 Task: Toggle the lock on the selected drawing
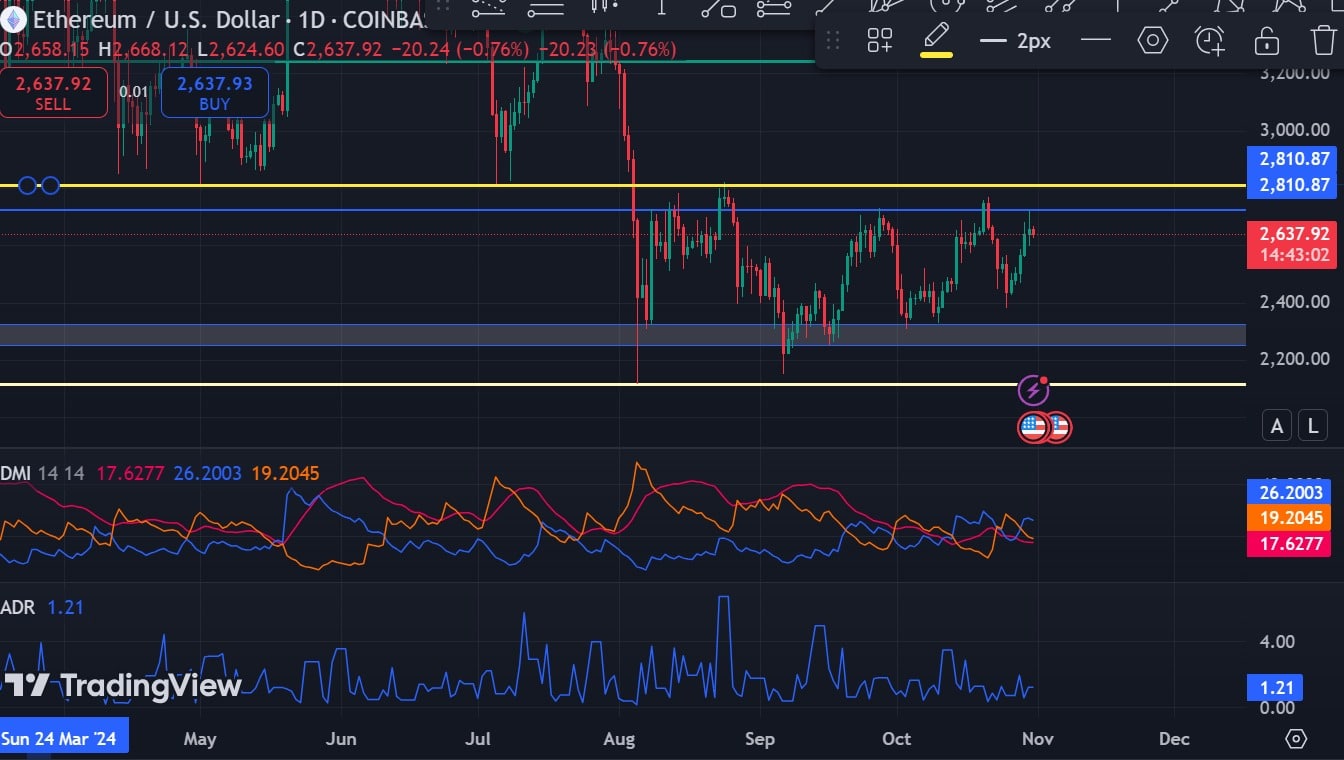[1267, 41]
